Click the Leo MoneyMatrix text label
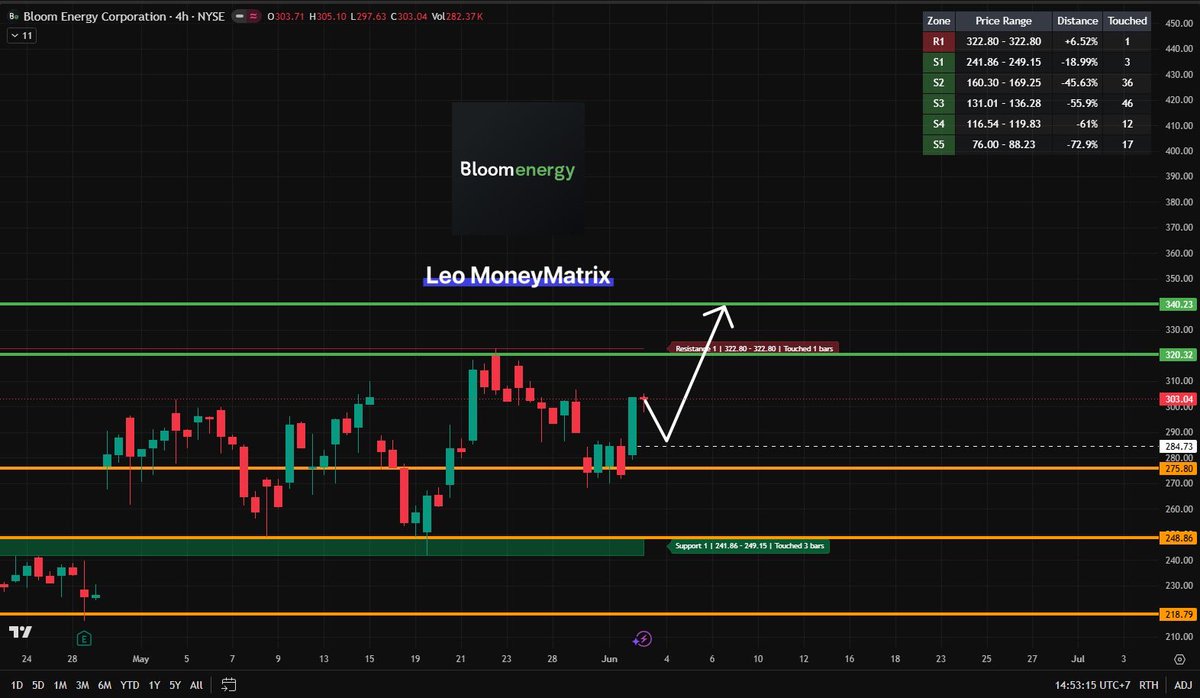Screen dimensions: 1200x698 (518, 275)
